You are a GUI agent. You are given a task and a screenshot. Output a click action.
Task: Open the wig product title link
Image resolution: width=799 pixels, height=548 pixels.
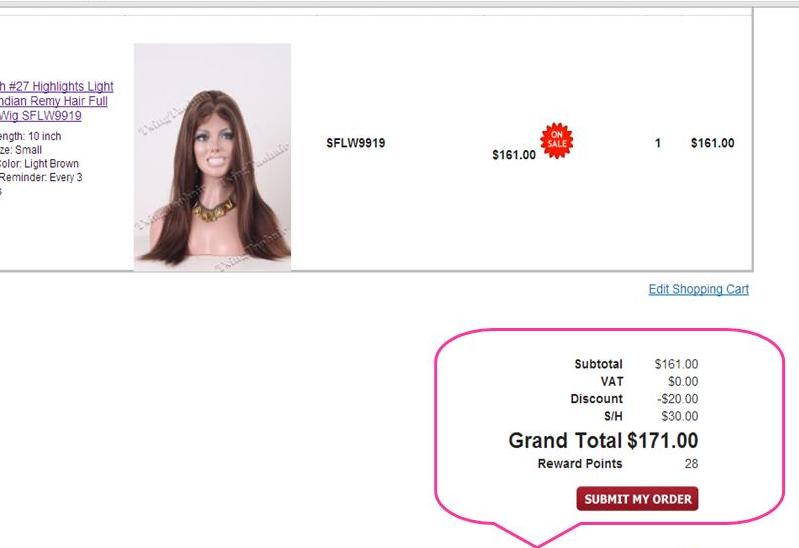click(57, 101)
